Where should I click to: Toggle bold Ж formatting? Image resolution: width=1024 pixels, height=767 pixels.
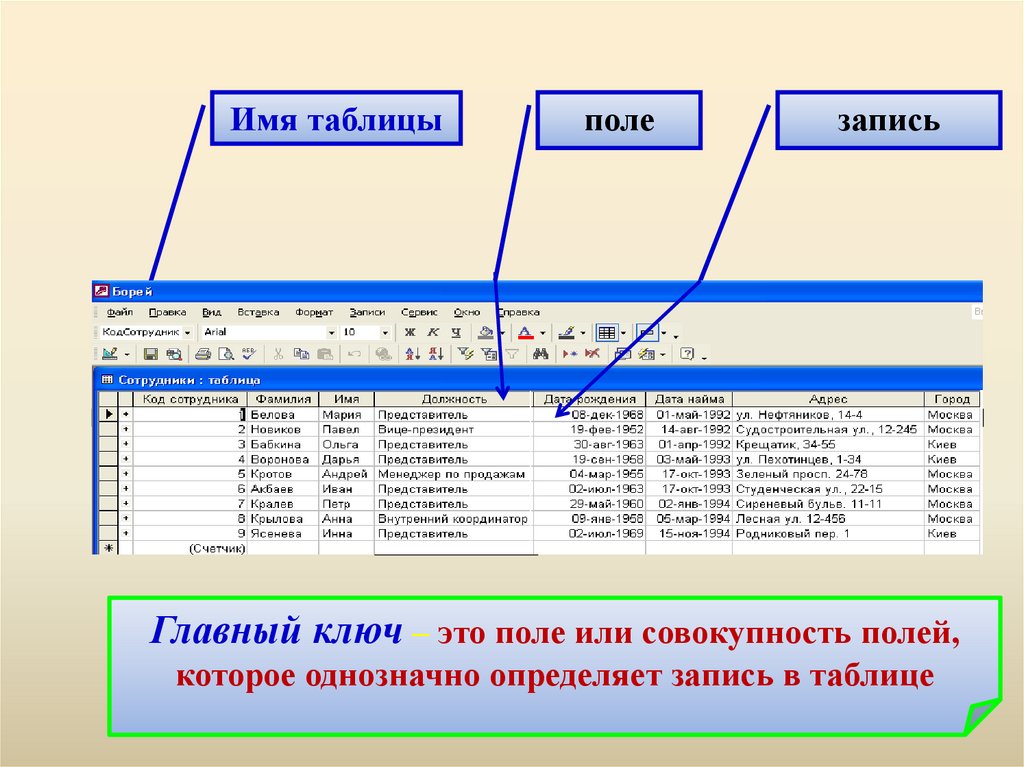(409, 333)
